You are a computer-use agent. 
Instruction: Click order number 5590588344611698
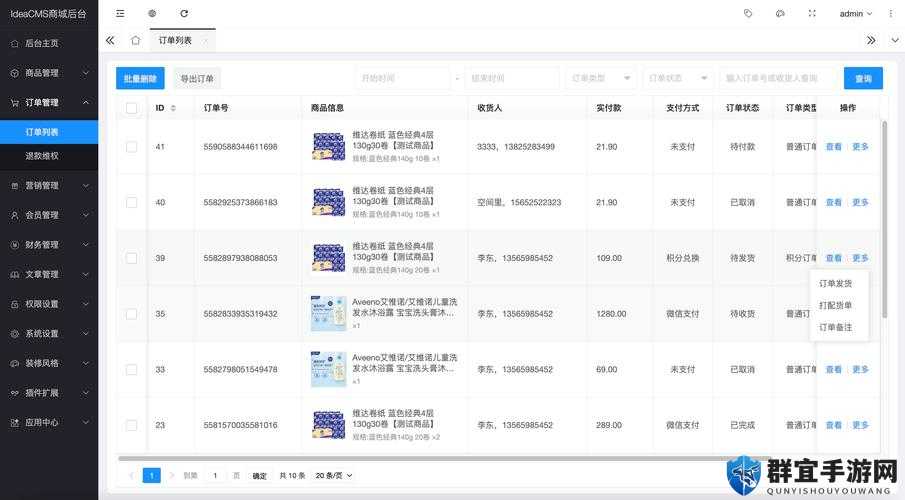240,147
